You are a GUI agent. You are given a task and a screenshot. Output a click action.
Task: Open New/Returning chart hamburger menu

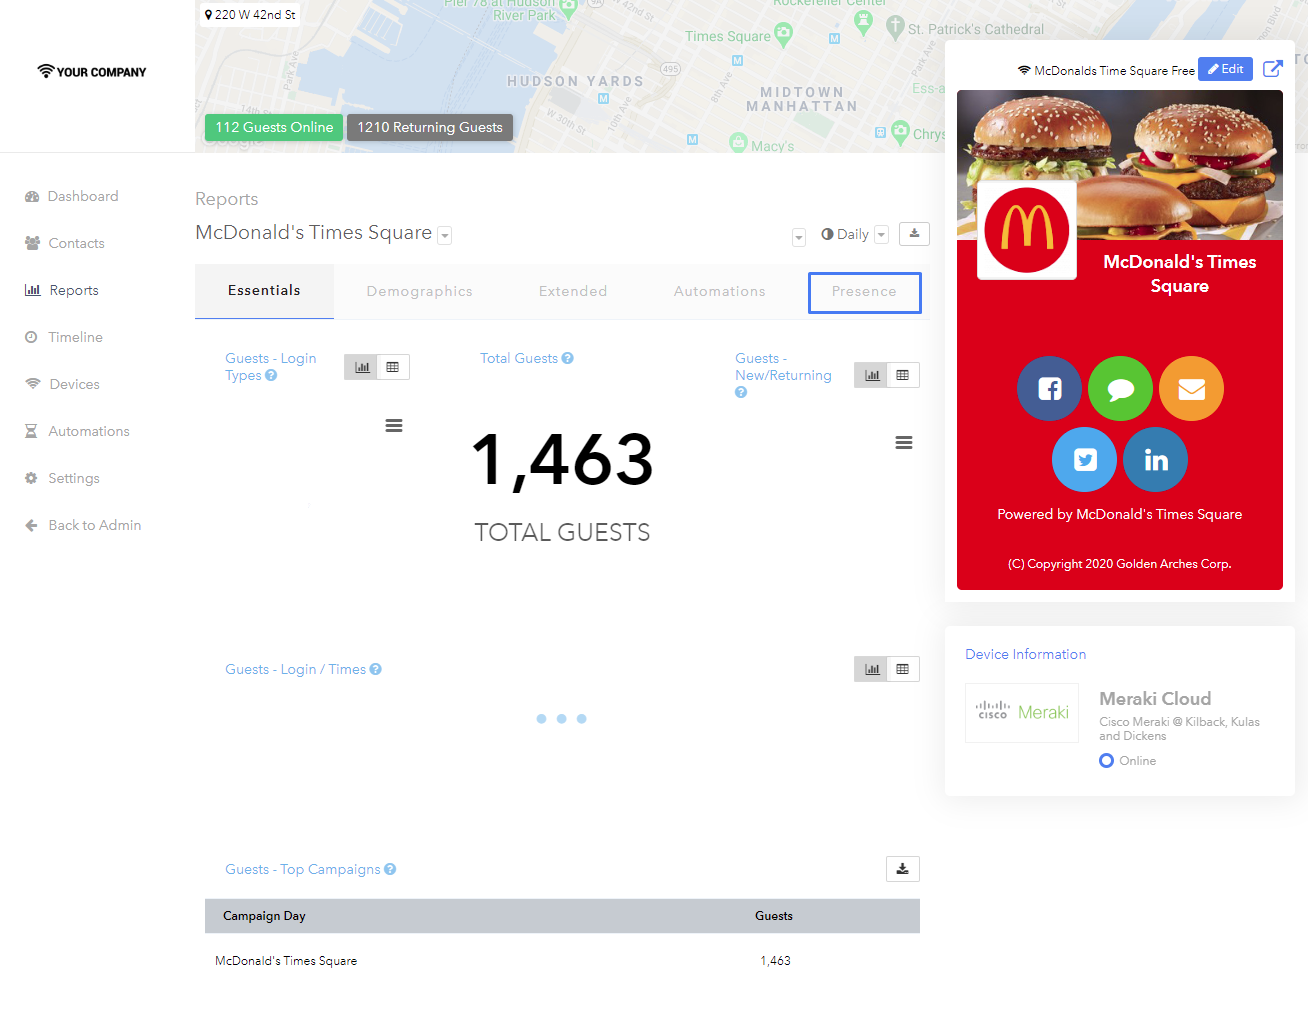(x=904, y=443)
